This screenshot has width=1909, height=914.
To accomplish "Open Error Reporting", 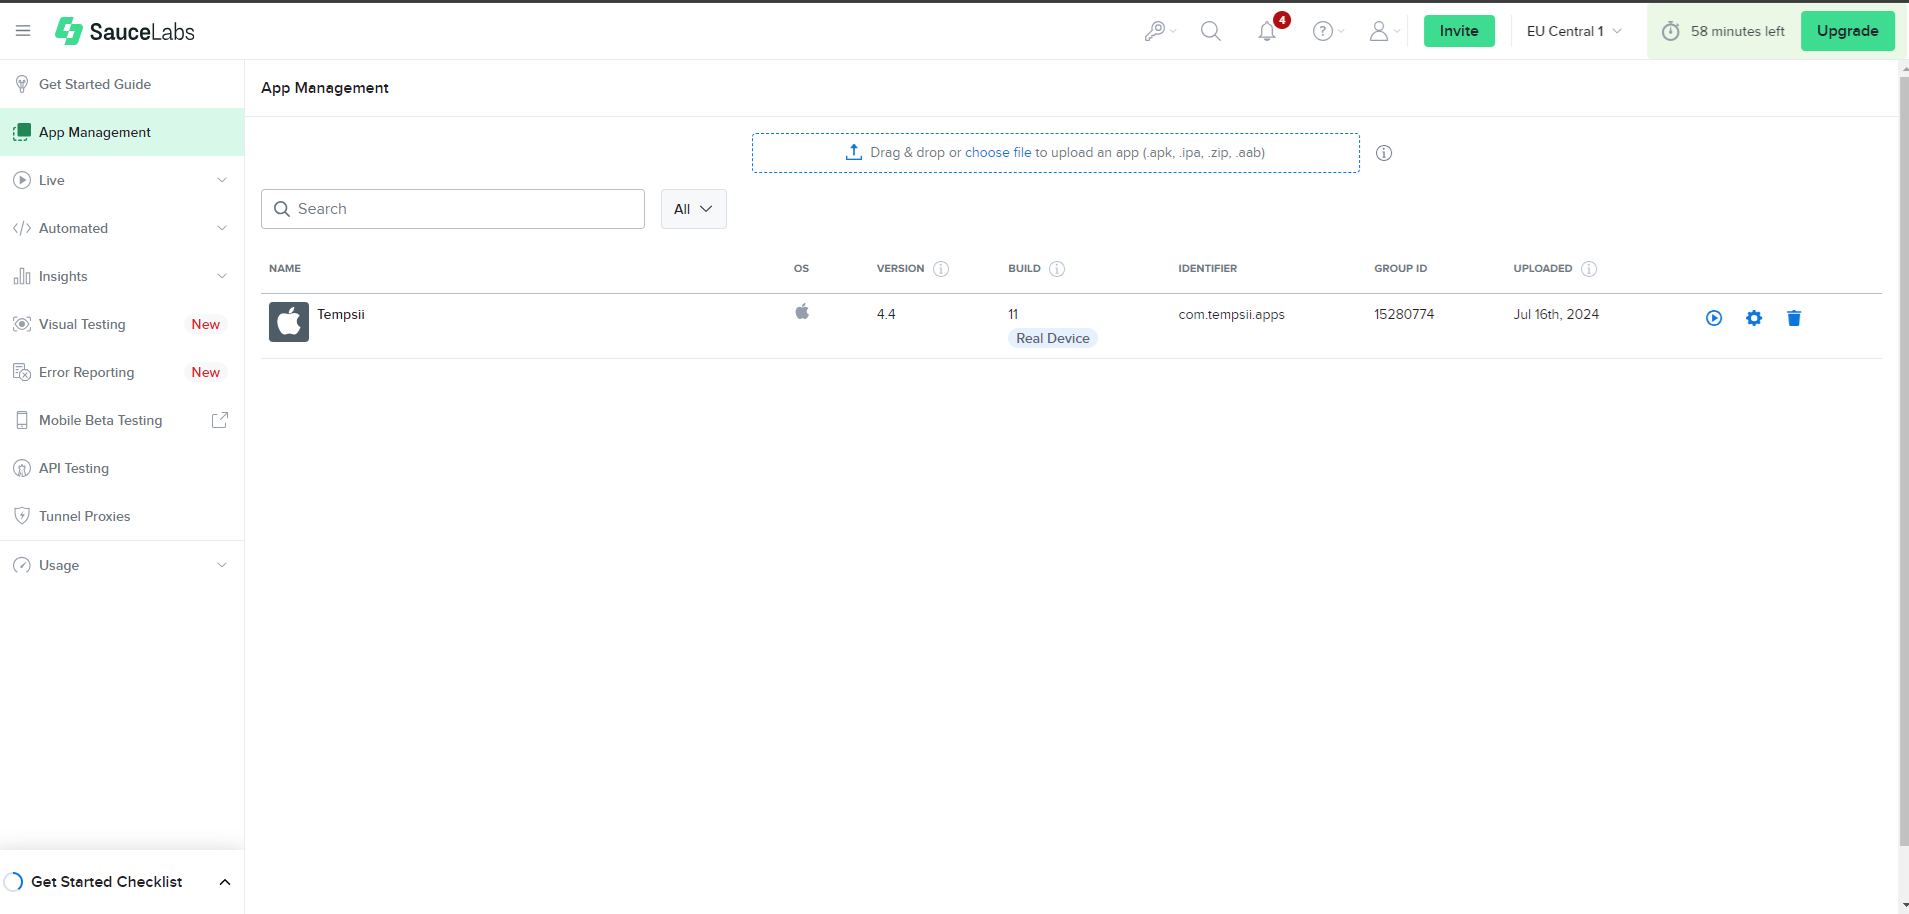I will coord(122,372).
